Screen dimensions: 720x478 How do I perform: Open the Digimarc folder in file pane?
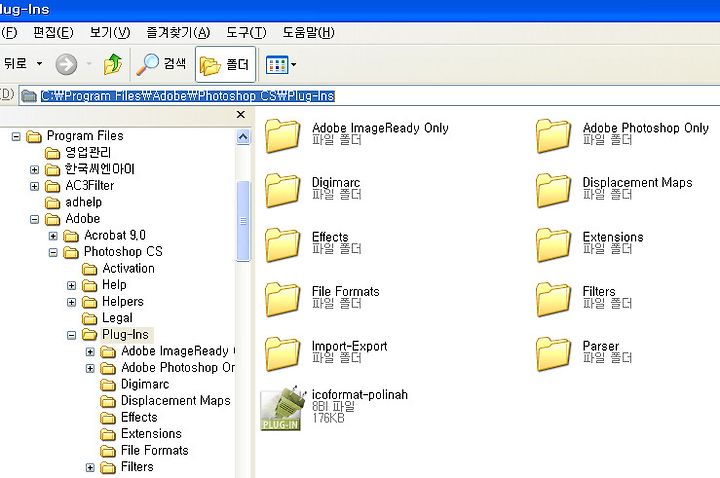[x=282, y=190]
